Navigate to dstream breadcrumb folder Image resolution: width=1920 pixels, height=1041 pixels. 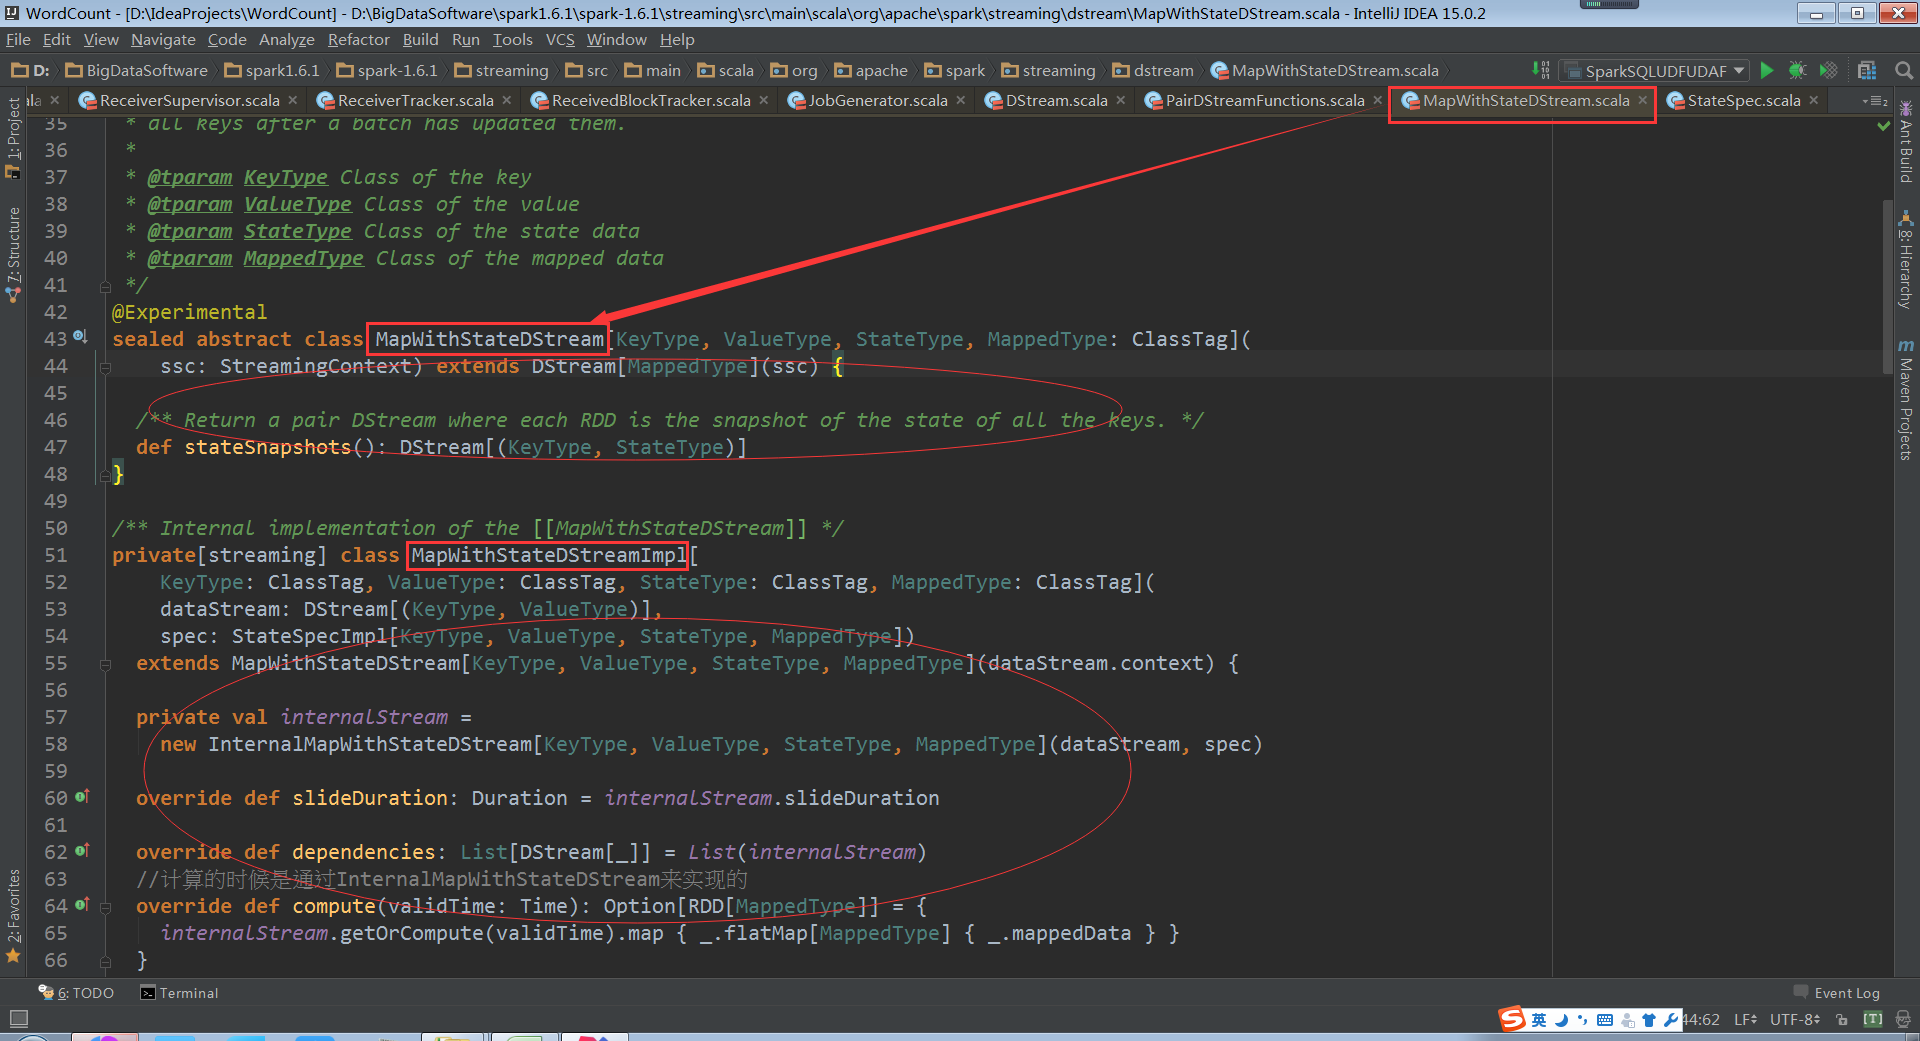pos(1154,71)
